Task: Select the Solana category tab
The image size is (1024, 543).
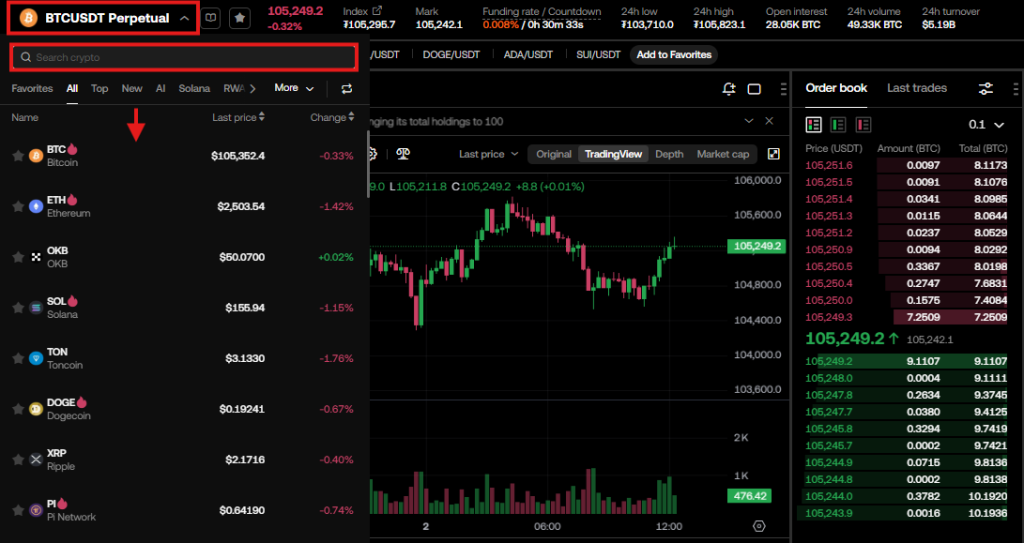Action: click(x=195, y=88)
